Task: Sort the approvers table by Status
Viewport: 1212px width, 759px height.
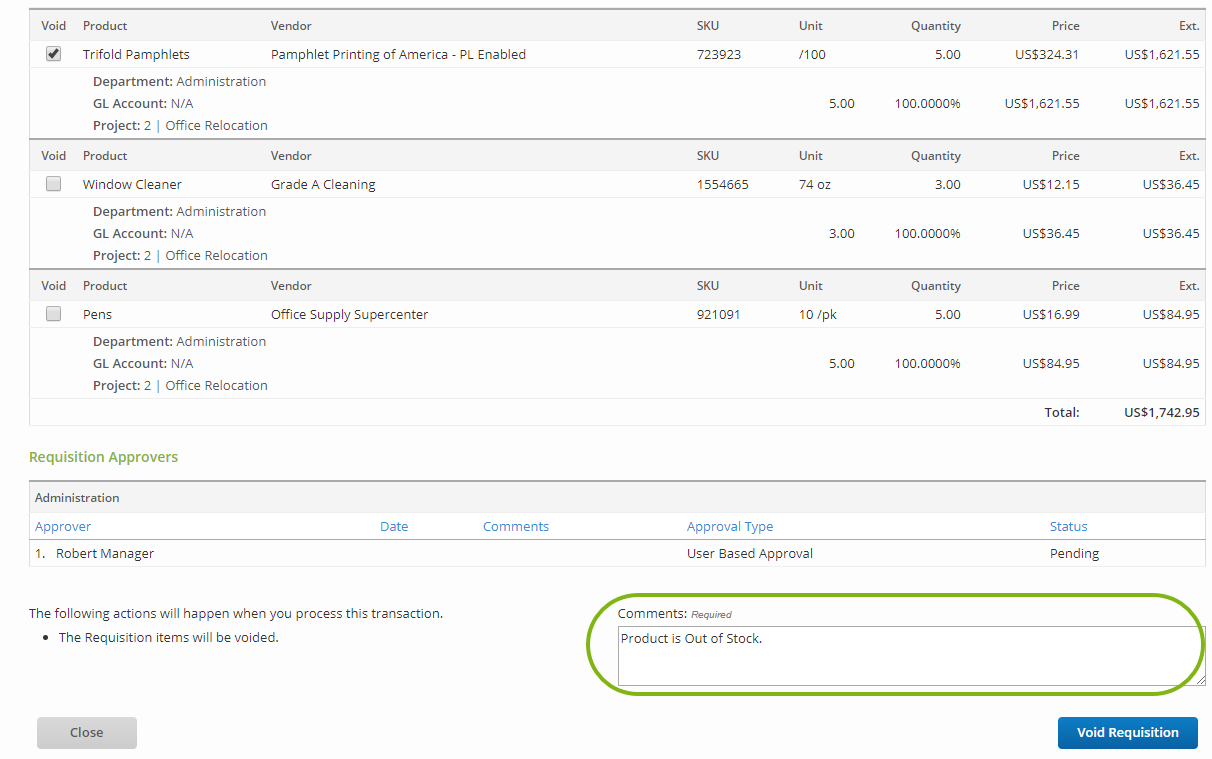Action: [x=1067, y=526]
